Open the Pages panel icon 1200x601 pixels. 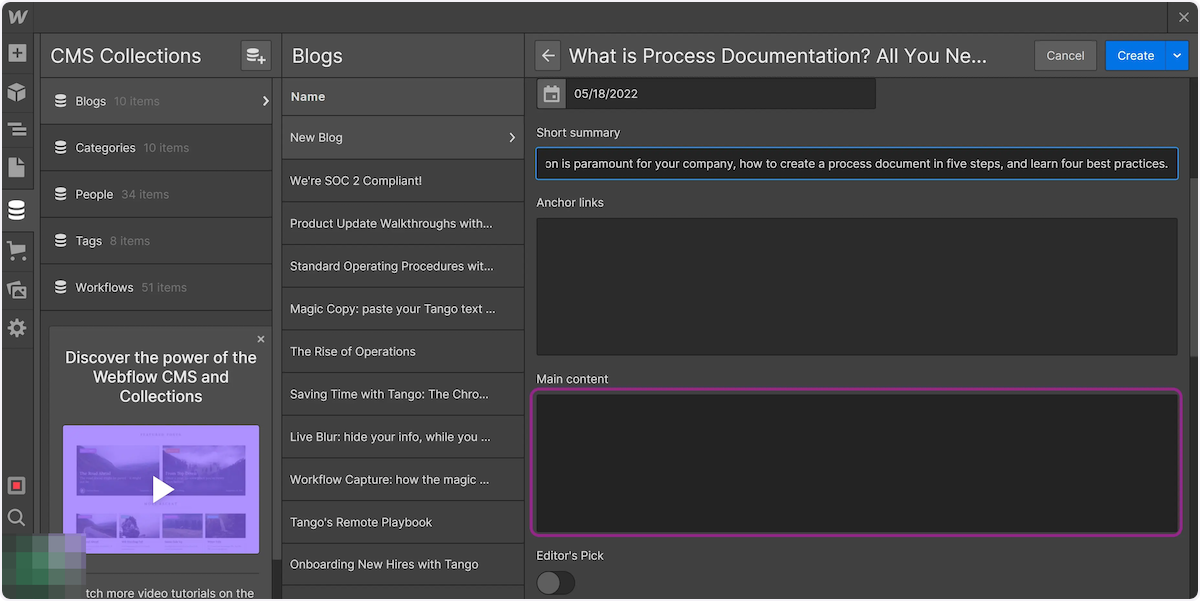pyautogui.click(x=16, y=167)
